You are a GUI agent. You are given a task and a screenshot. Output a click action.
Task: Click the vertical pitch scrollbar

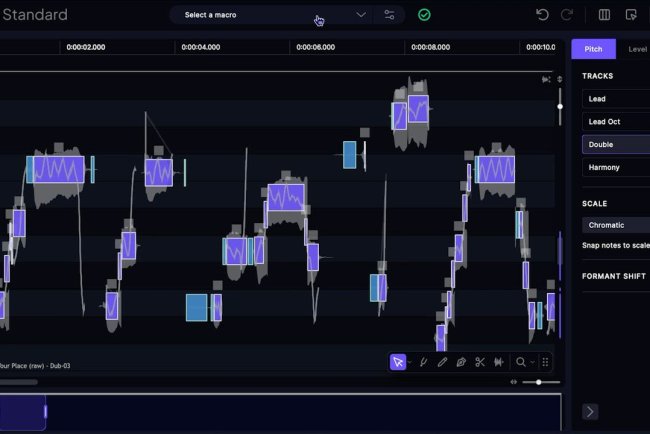coord(560,285)
